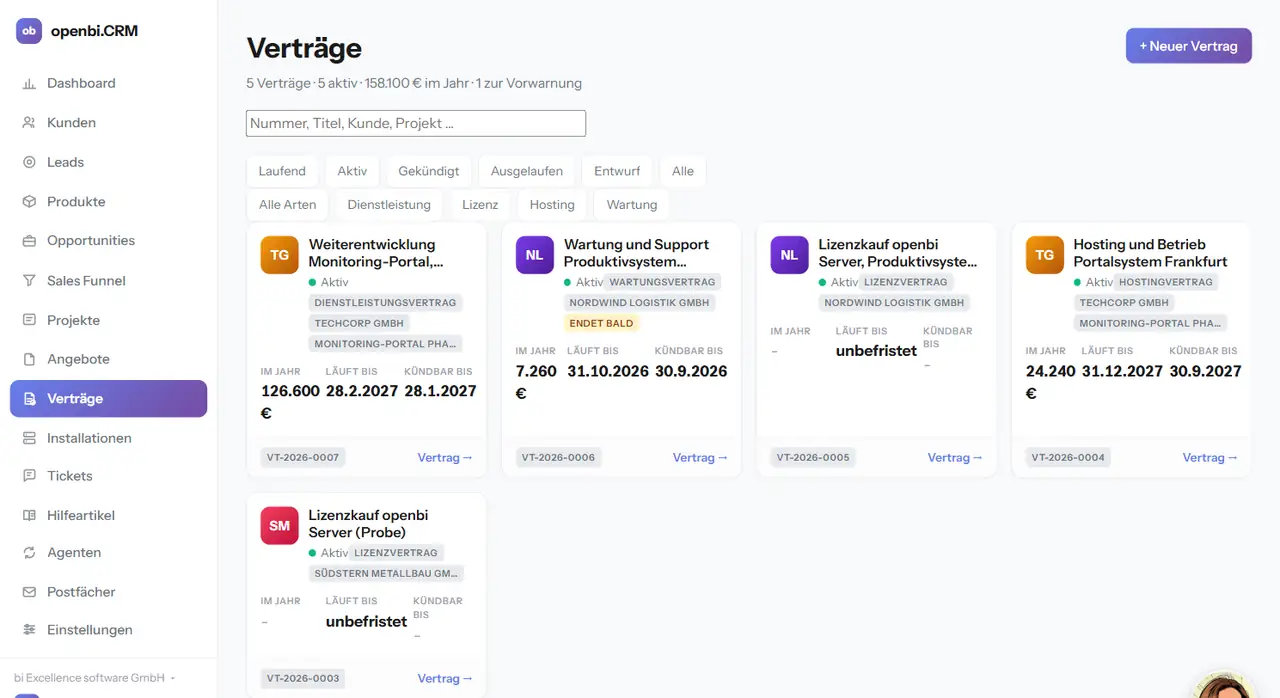This screenshot has height=698, width=1280.
Task: Click the Kunden people icon in sidebar
Action: 29,123
